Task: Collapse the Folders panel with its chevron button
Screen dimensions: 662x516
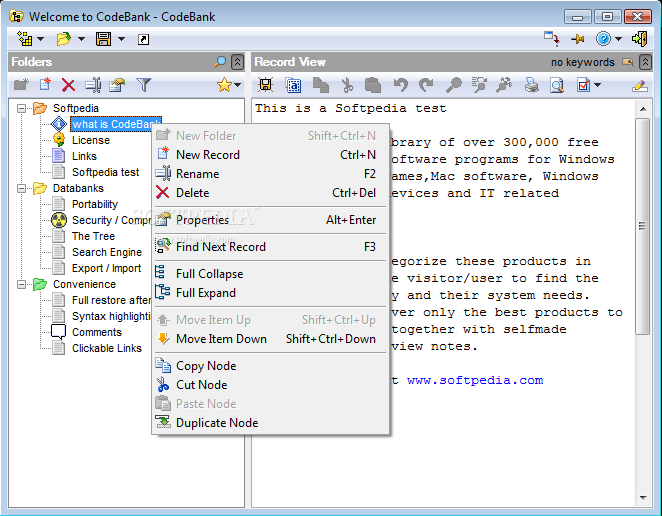Action: pyautogui.click(x=238, y=62)
